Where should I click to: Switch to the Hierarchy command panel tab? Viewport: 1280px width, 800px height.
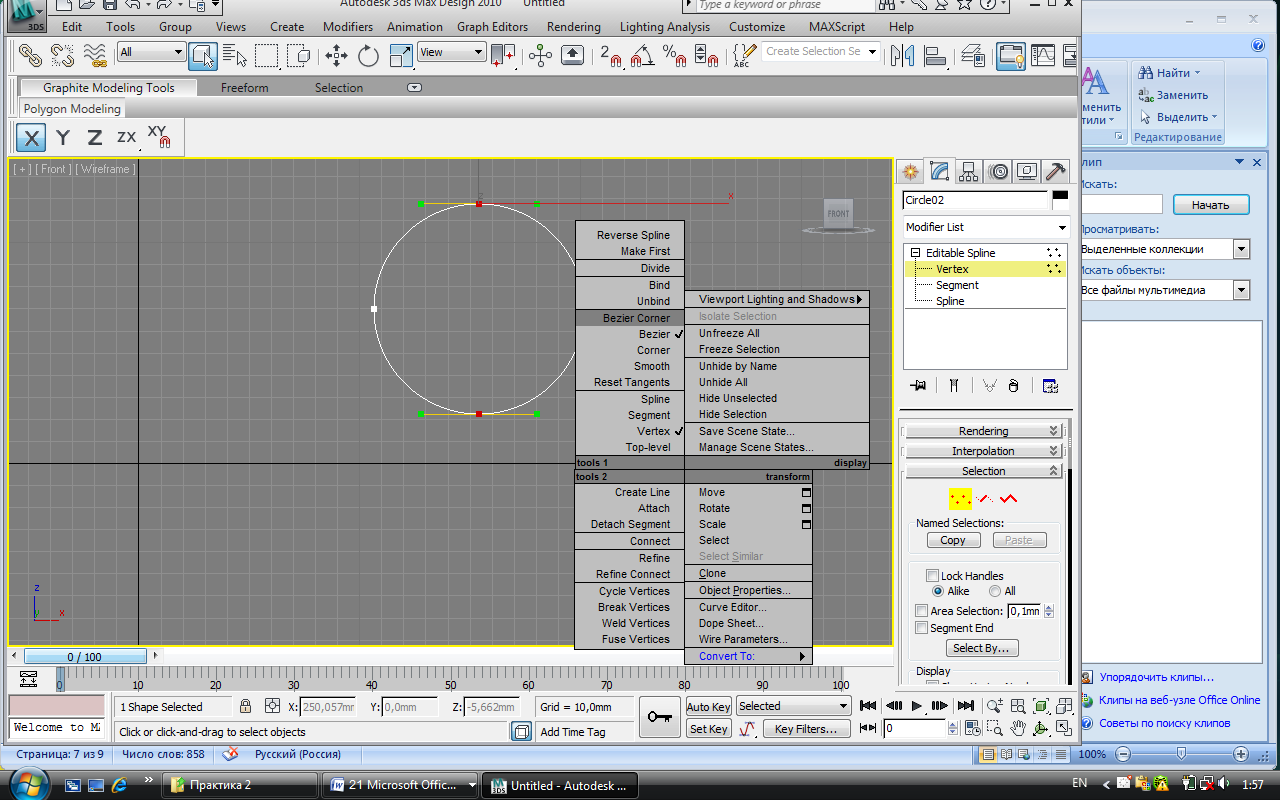click(968, 171)
